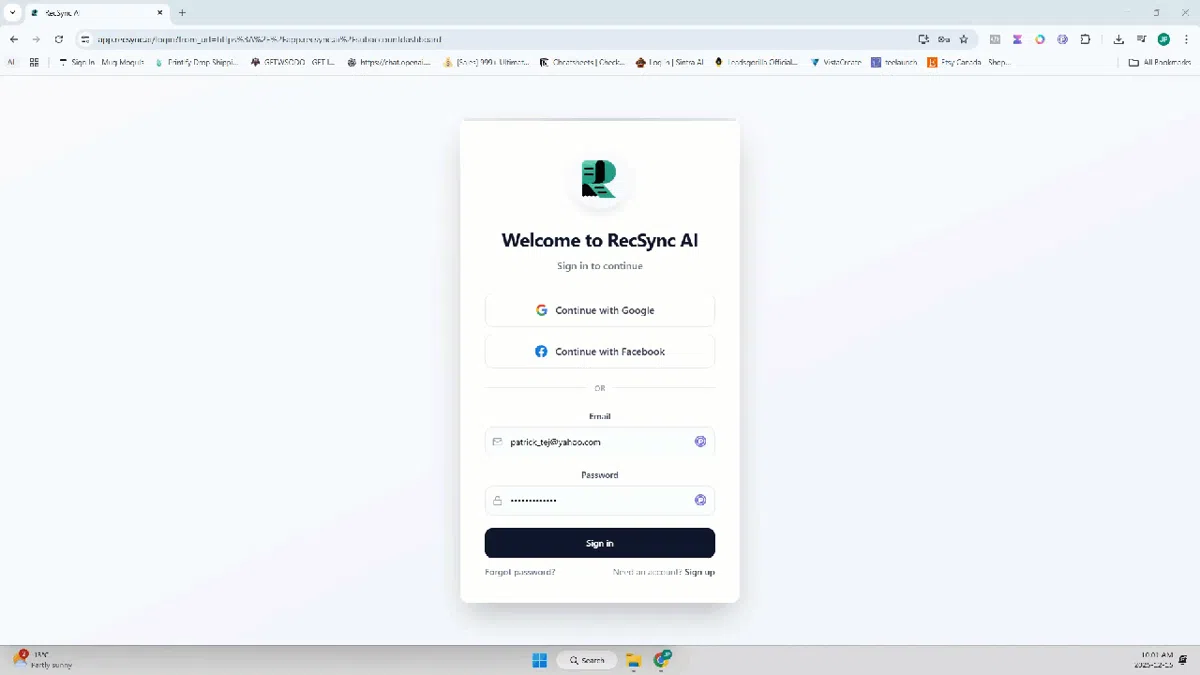Click the notification icon in system tray
The width and height of the screenshot is (1200, 675).
click(x=1184, y=660)
